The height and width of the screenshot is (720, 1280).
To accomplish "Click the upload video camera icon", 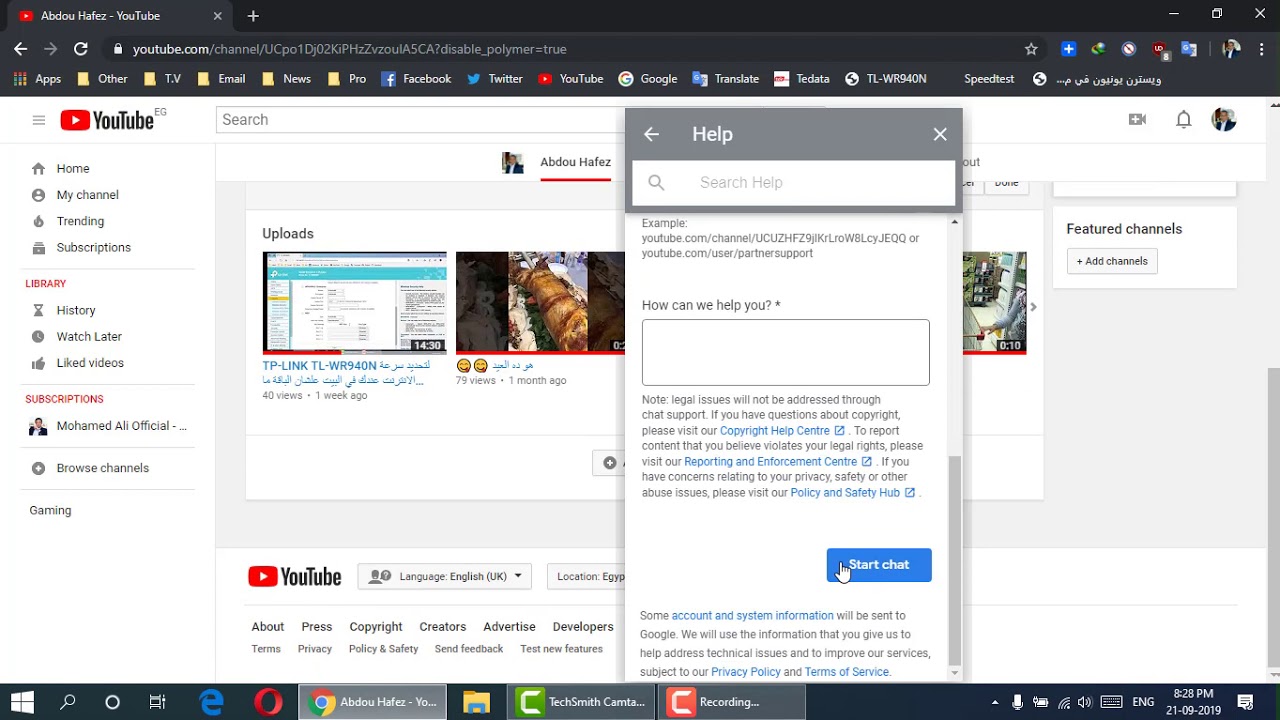I will (1137, 120).
